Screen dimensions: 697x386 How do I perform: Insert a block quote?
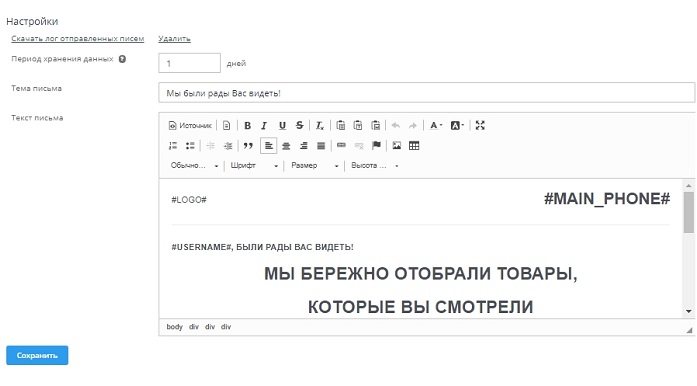tap(248, 145)
